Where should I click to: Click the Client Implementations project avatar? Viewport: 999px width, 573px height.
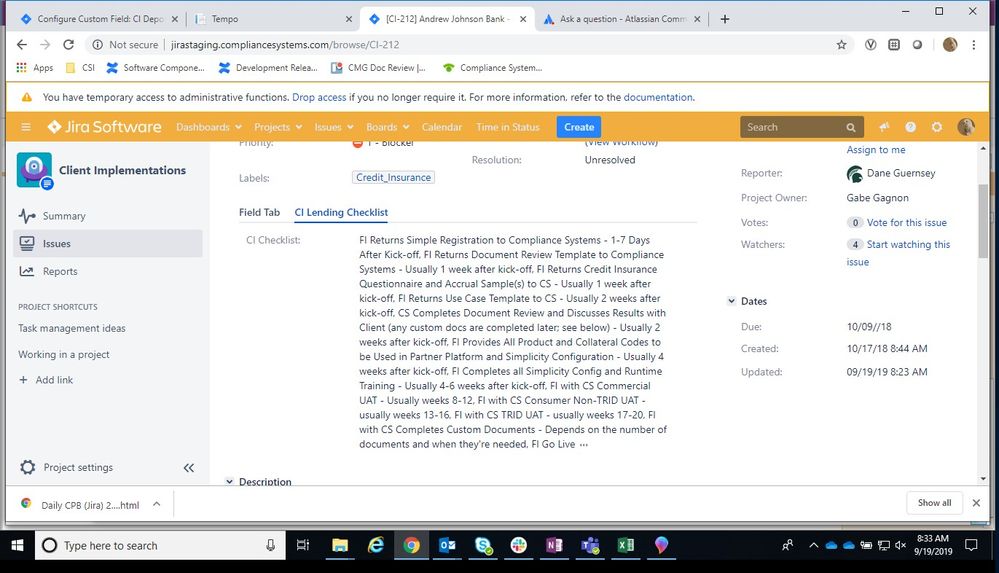pyautogui.click(x=34, y=170)
